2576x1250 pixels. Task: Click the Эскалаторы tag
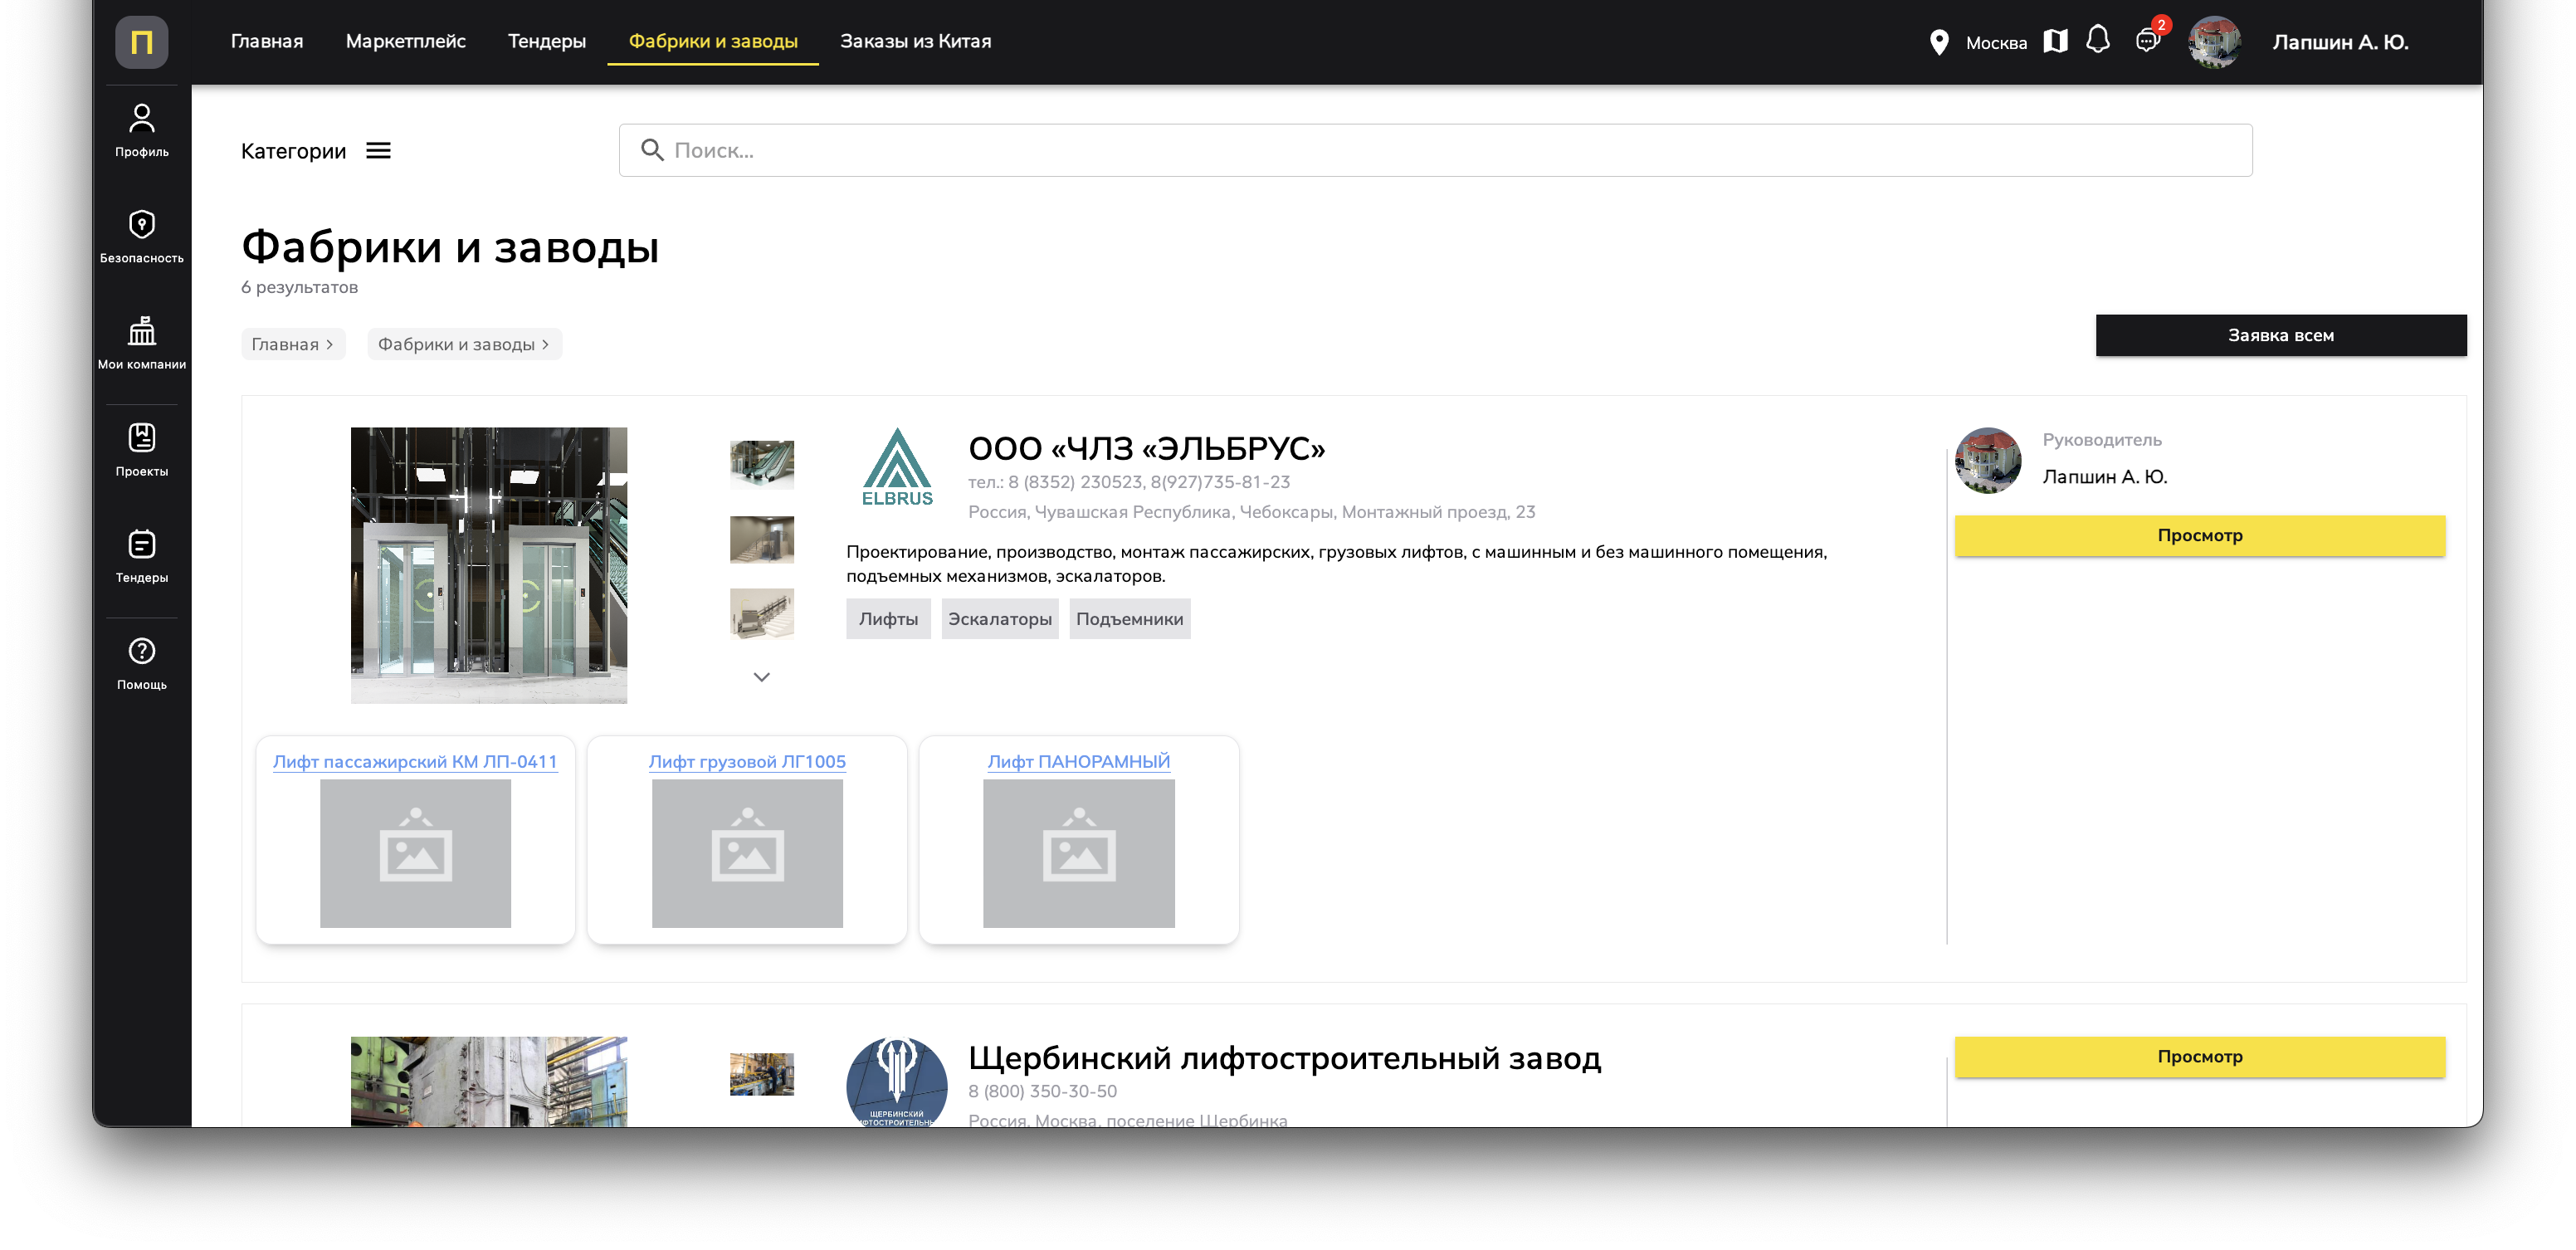(x=1000, y=619)
